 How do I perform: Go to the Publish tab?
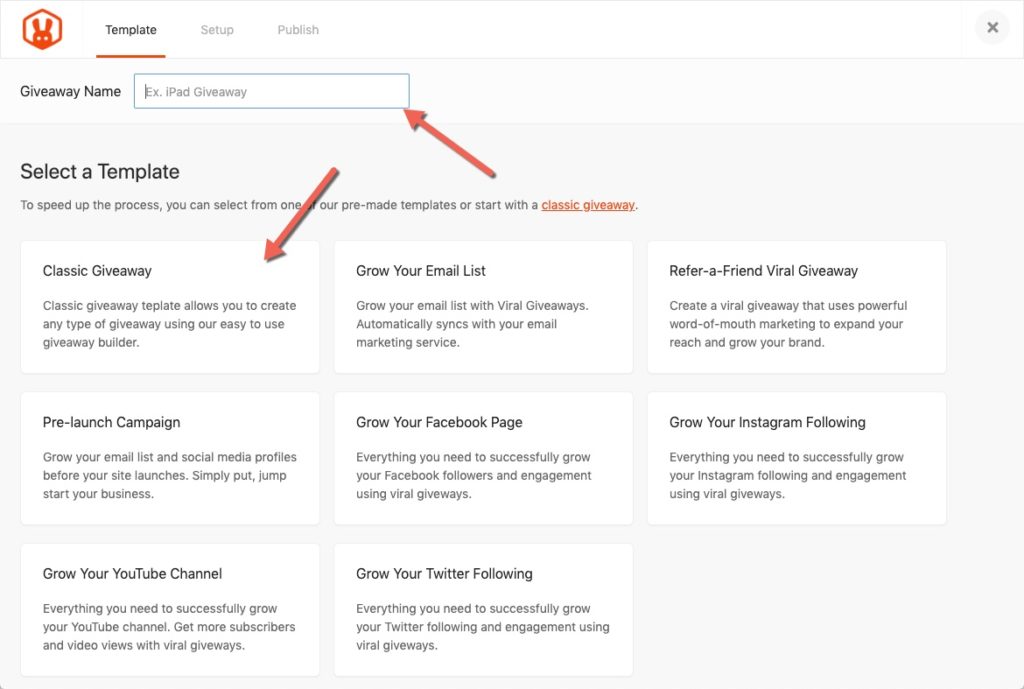click(x=298, y=30)
